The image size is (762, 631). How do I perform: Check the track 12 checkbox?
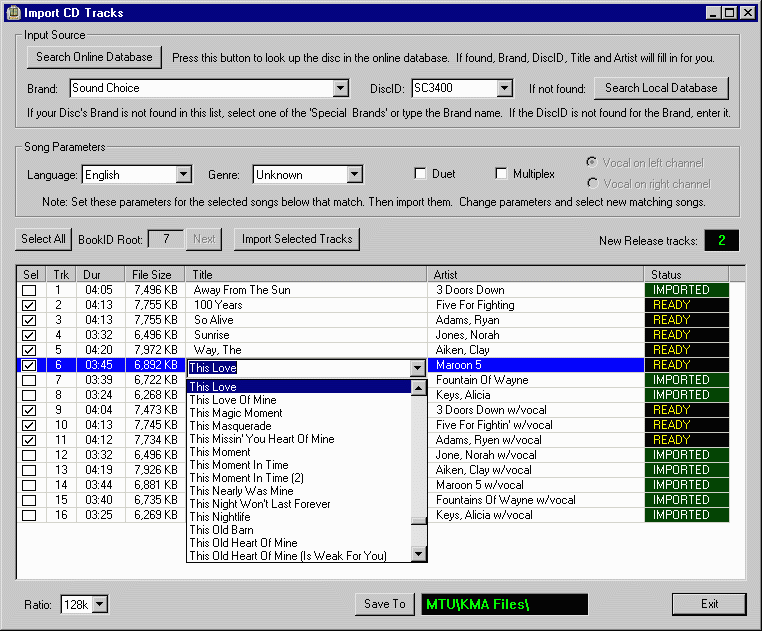[x=29, y=456]
